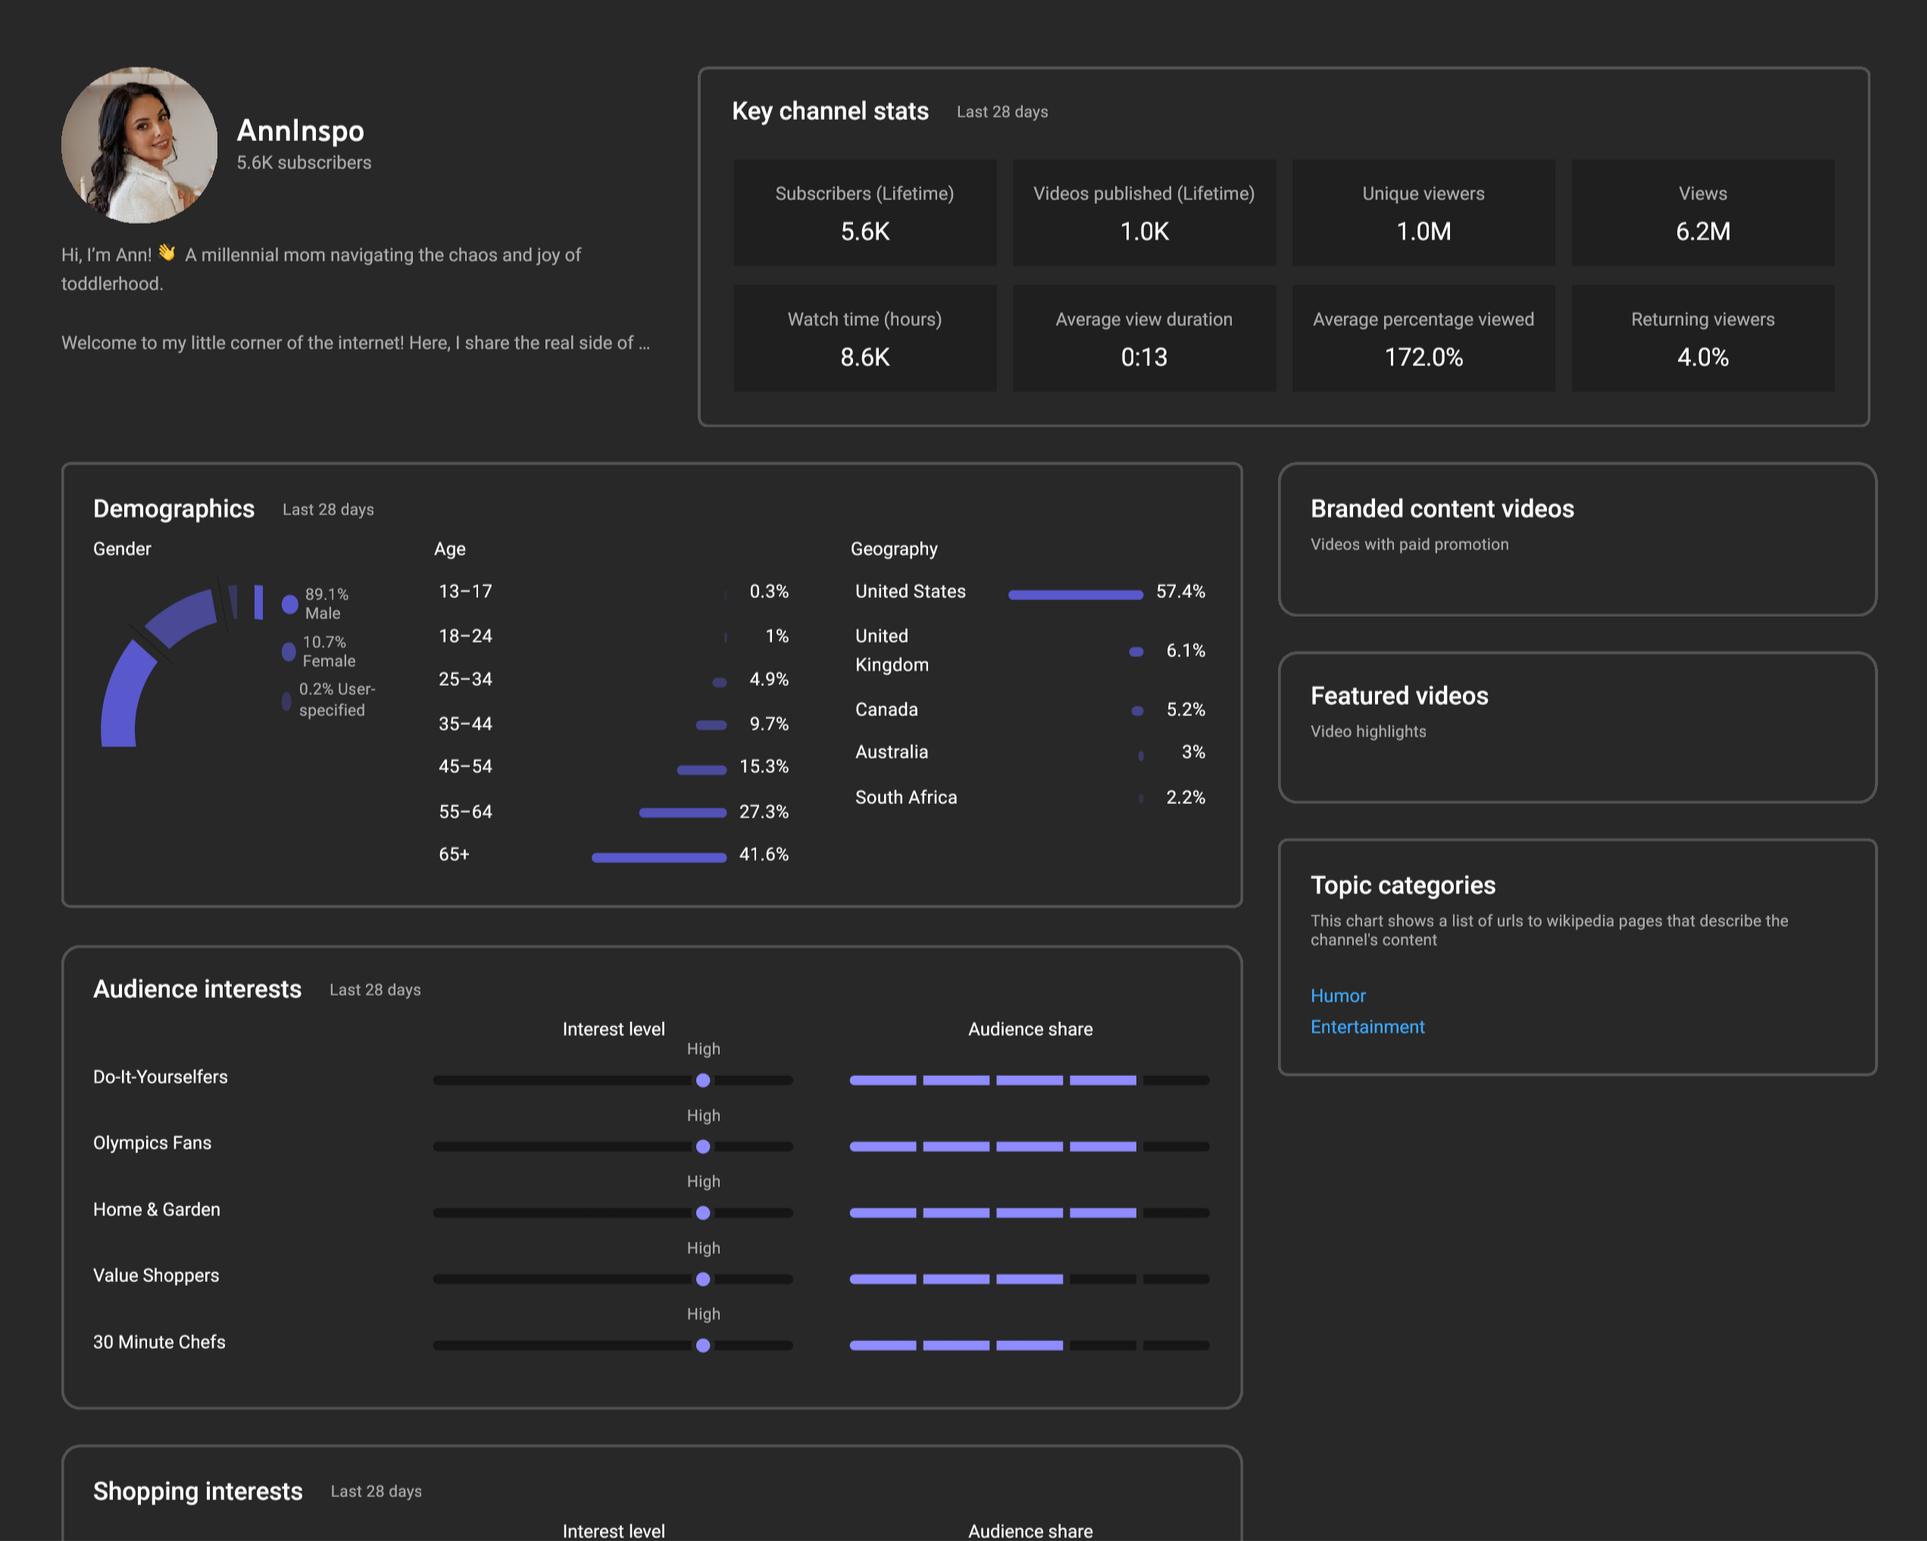Viewport: 1927px width, 1541px height.
Task: Click the User-specified 0.2% legend dot
Action: tap(287, 700)
